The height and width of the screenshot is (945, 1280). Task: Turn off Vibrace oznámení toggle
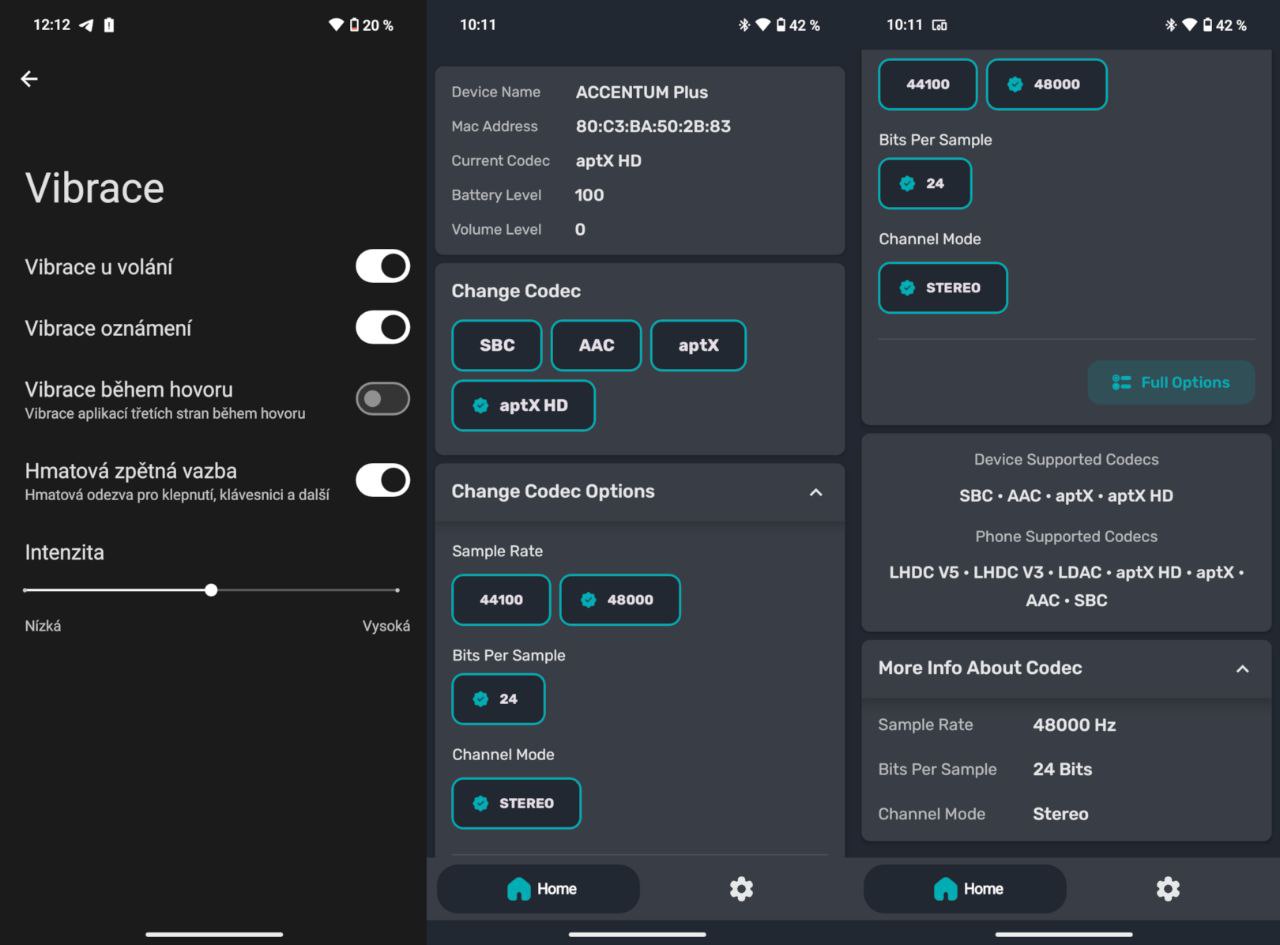pyautogui.click(x=383, y=328)
